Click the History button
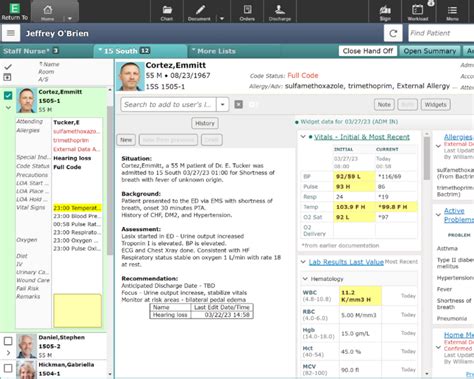The width and height of the screenshot is (474, 379). 205,123
